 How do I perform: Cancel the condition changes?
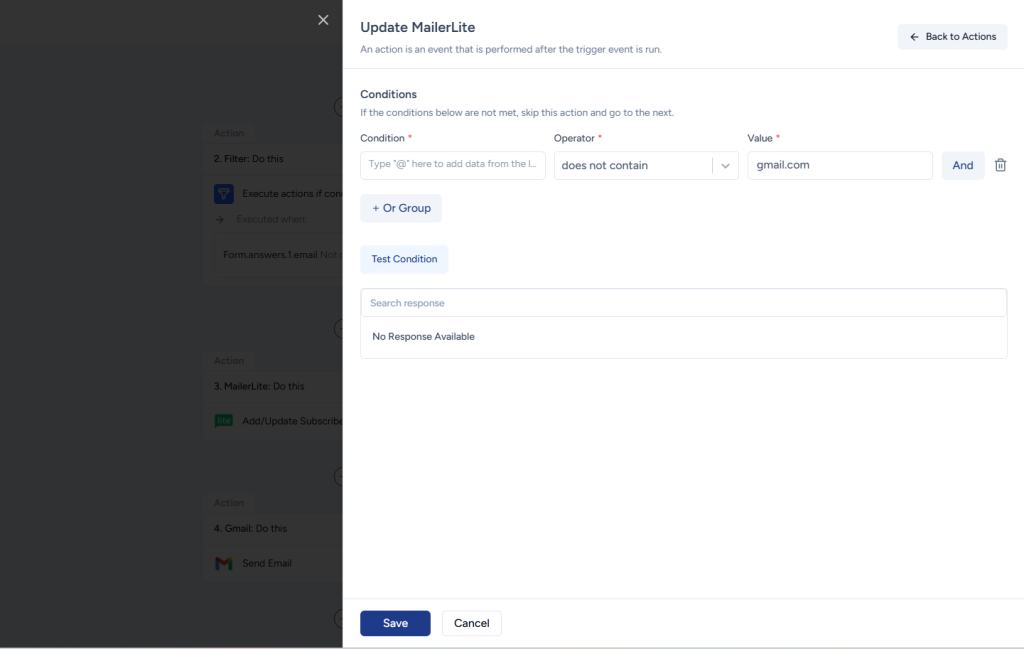[x=471, y=623]
